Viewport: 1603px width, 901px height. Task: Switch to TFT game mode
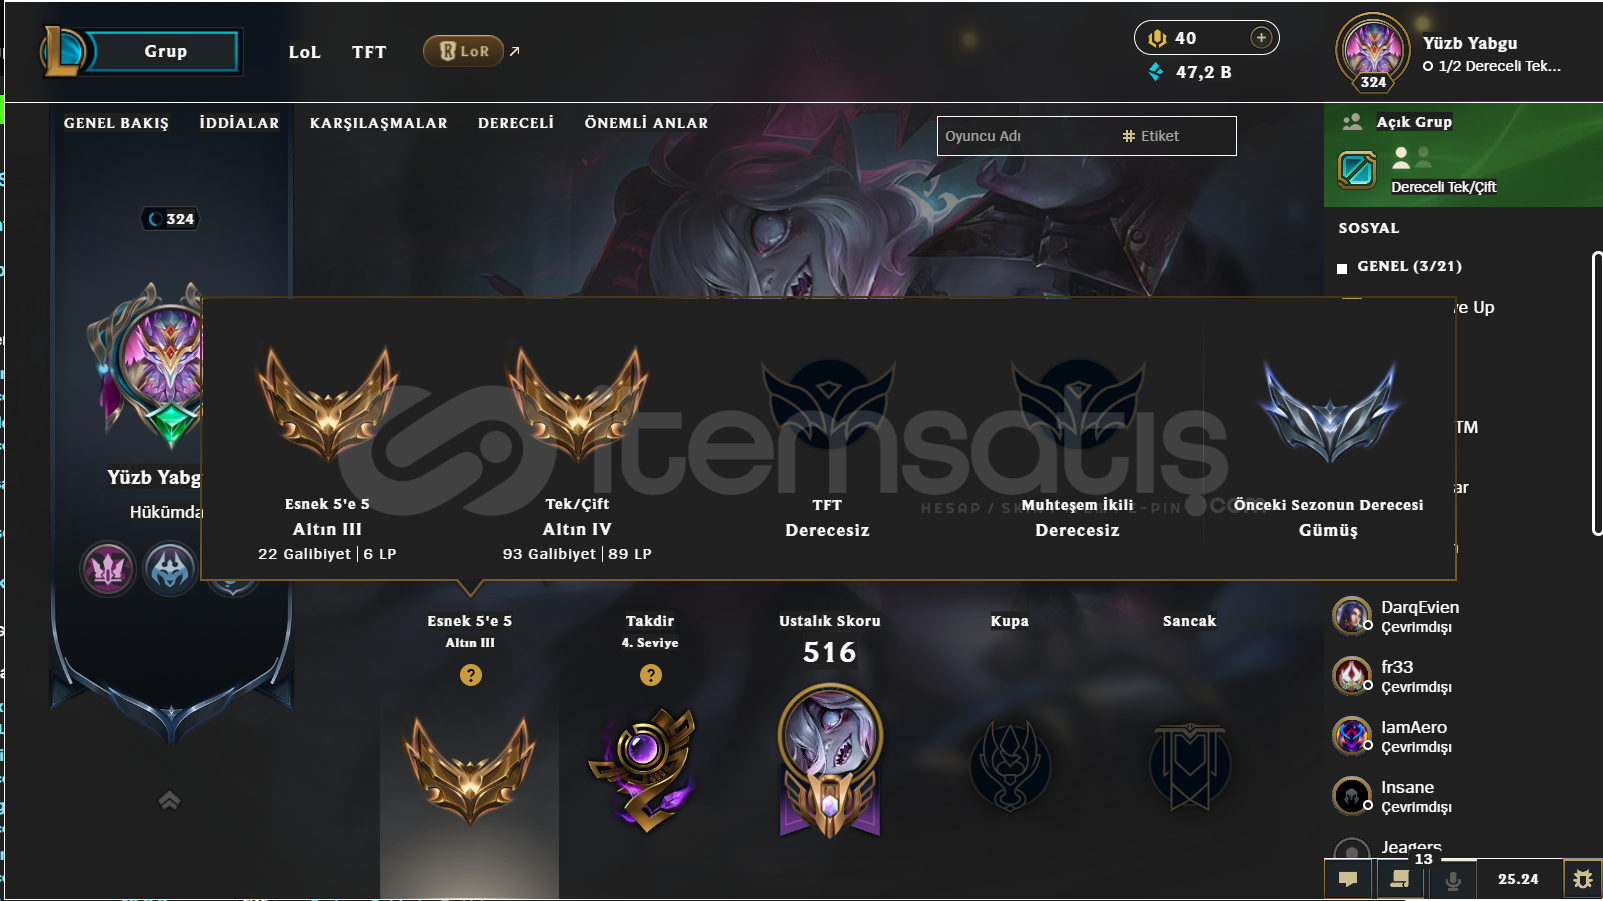(369, 52)
